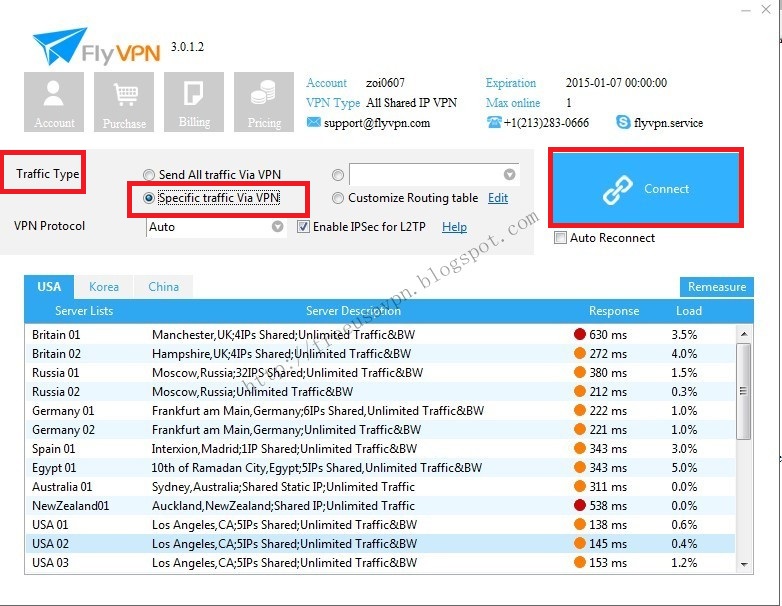Screen dimensions: 782x606
Task: Click the server list scroll down arrow
Action: 744,565
